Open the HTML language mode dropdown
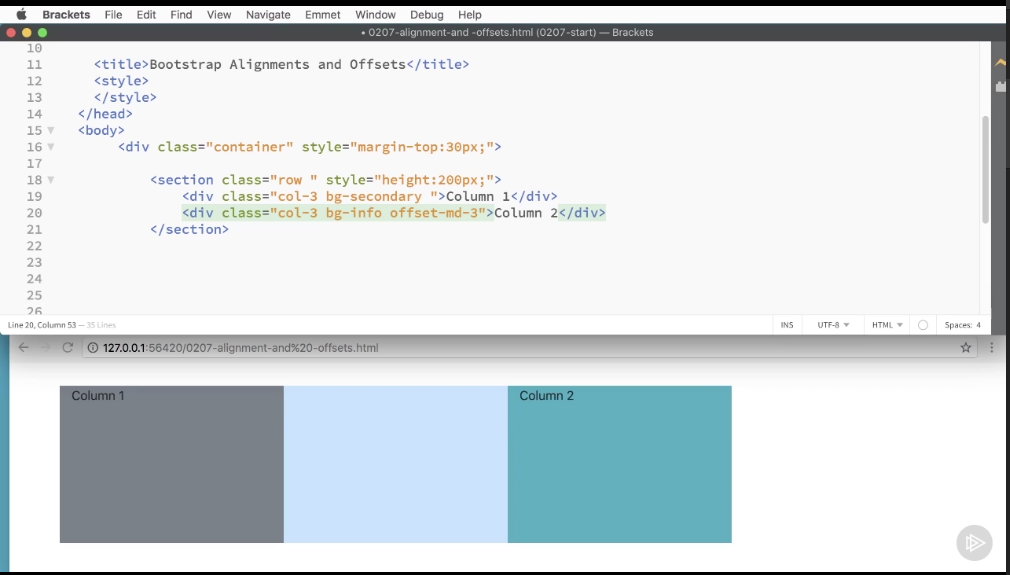Image resolution: width=1010 pixels, height=575 pixels. pos(887,325)
